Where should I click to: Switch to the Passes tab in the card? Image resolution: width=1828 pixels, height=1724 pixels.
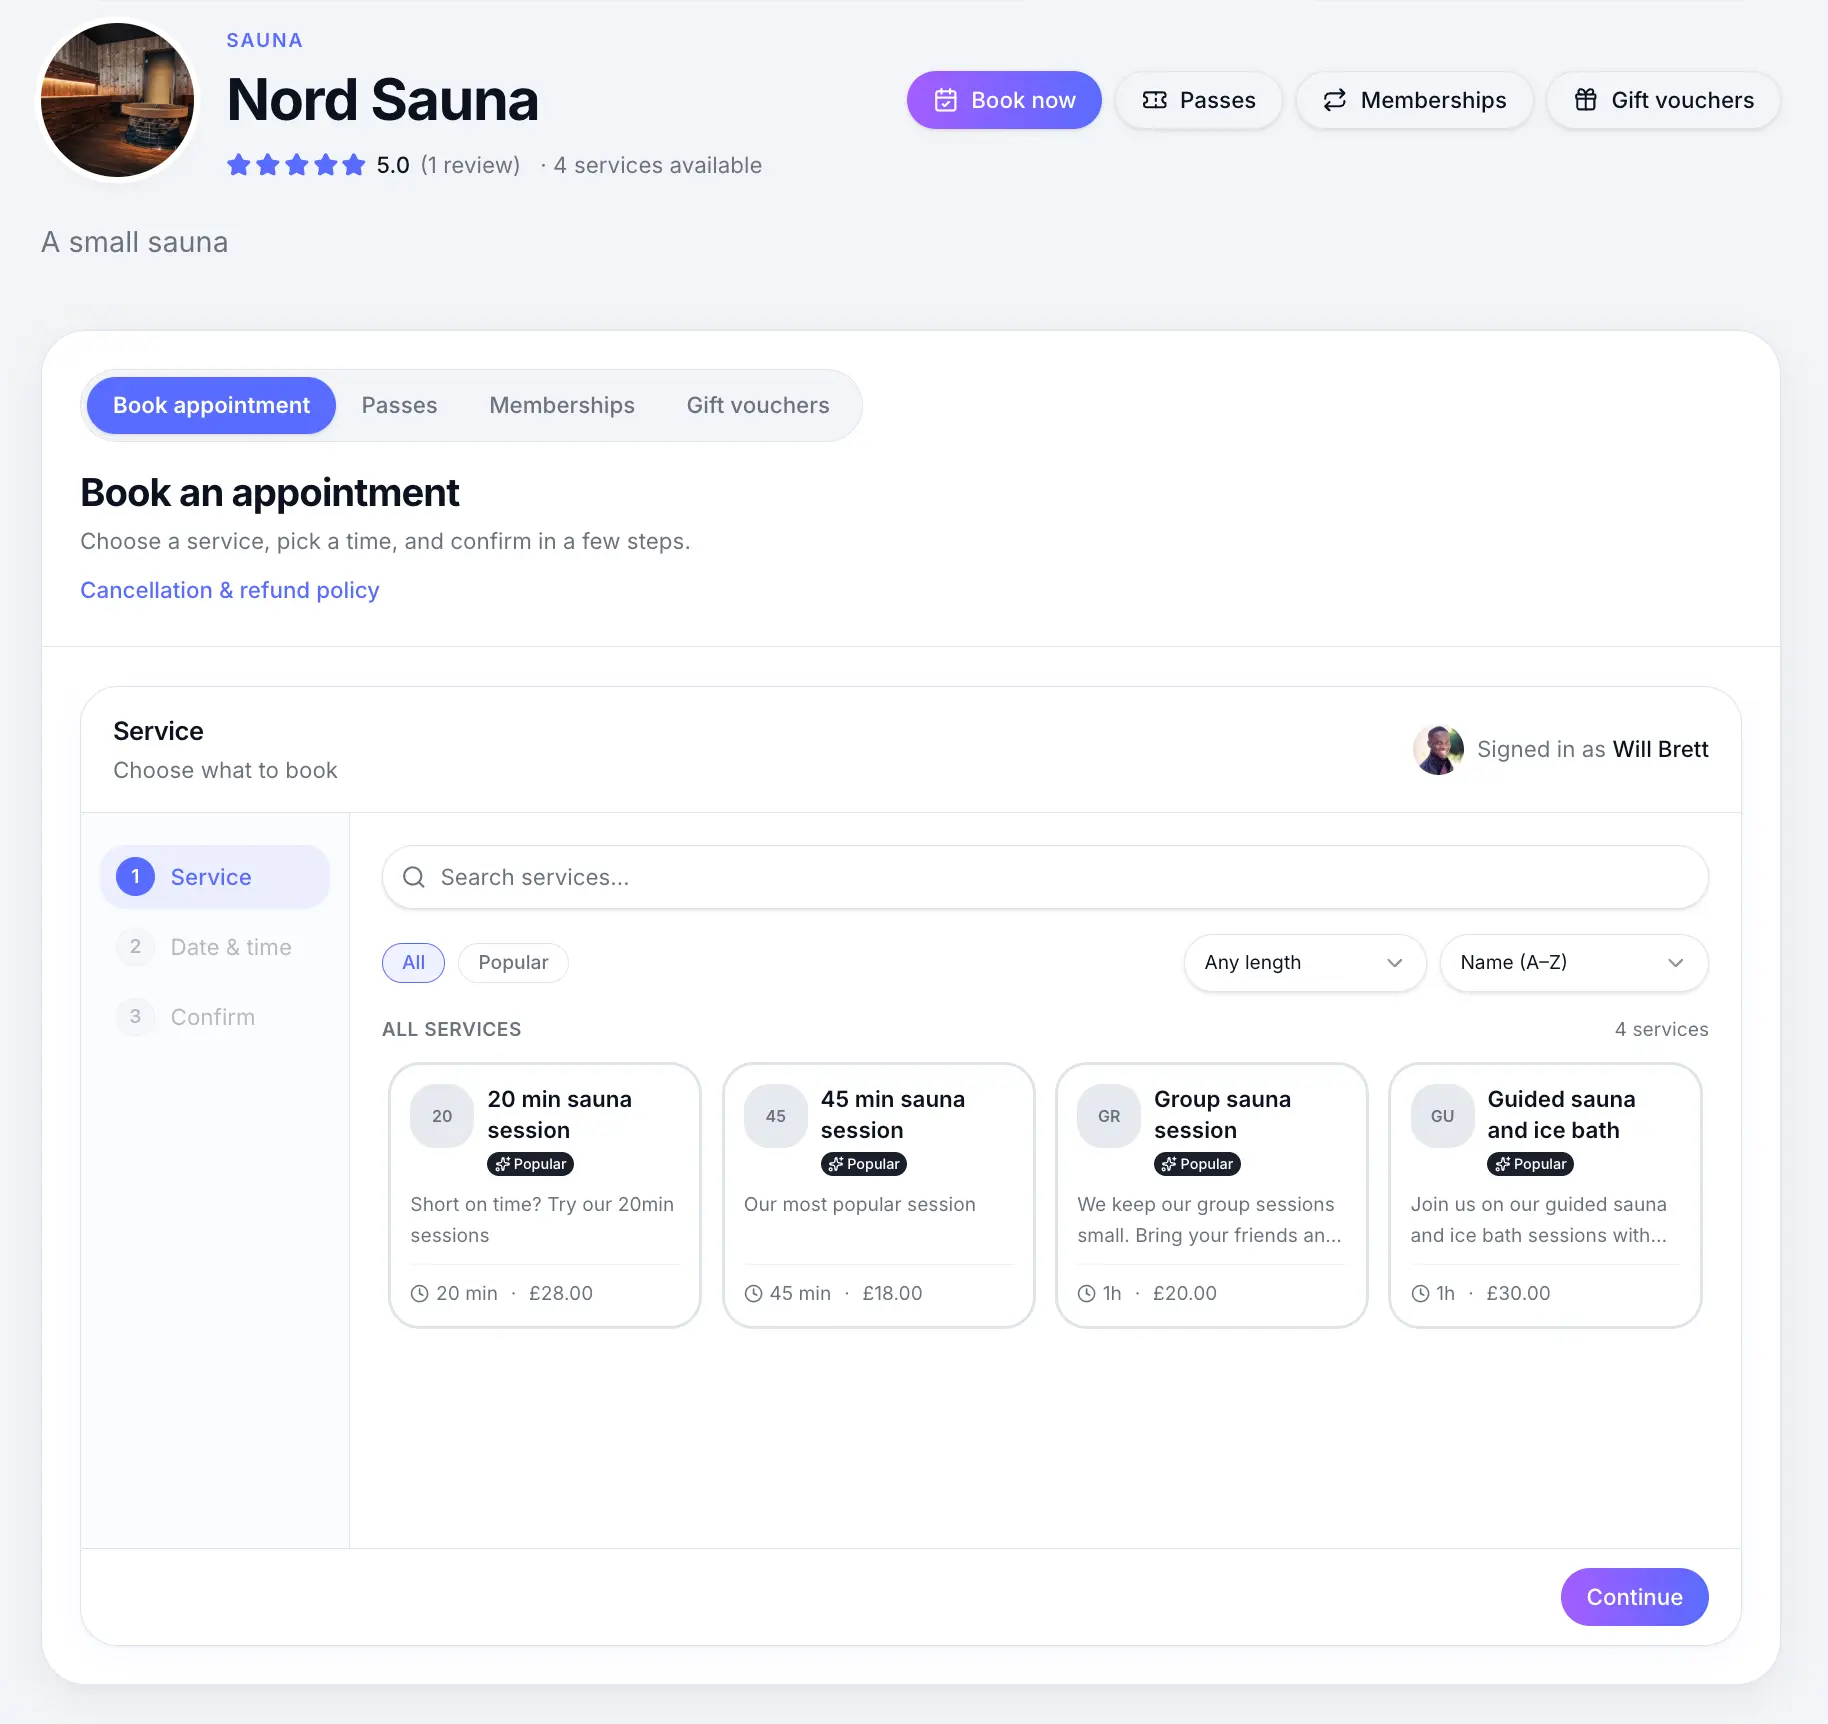pos(399,405)
